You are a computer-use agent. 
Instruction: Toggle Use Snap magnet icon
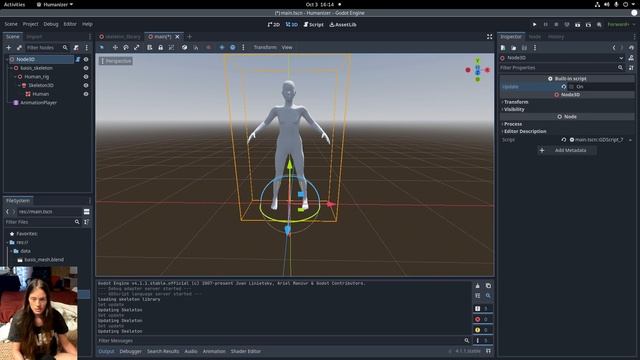tap(196, 47)
